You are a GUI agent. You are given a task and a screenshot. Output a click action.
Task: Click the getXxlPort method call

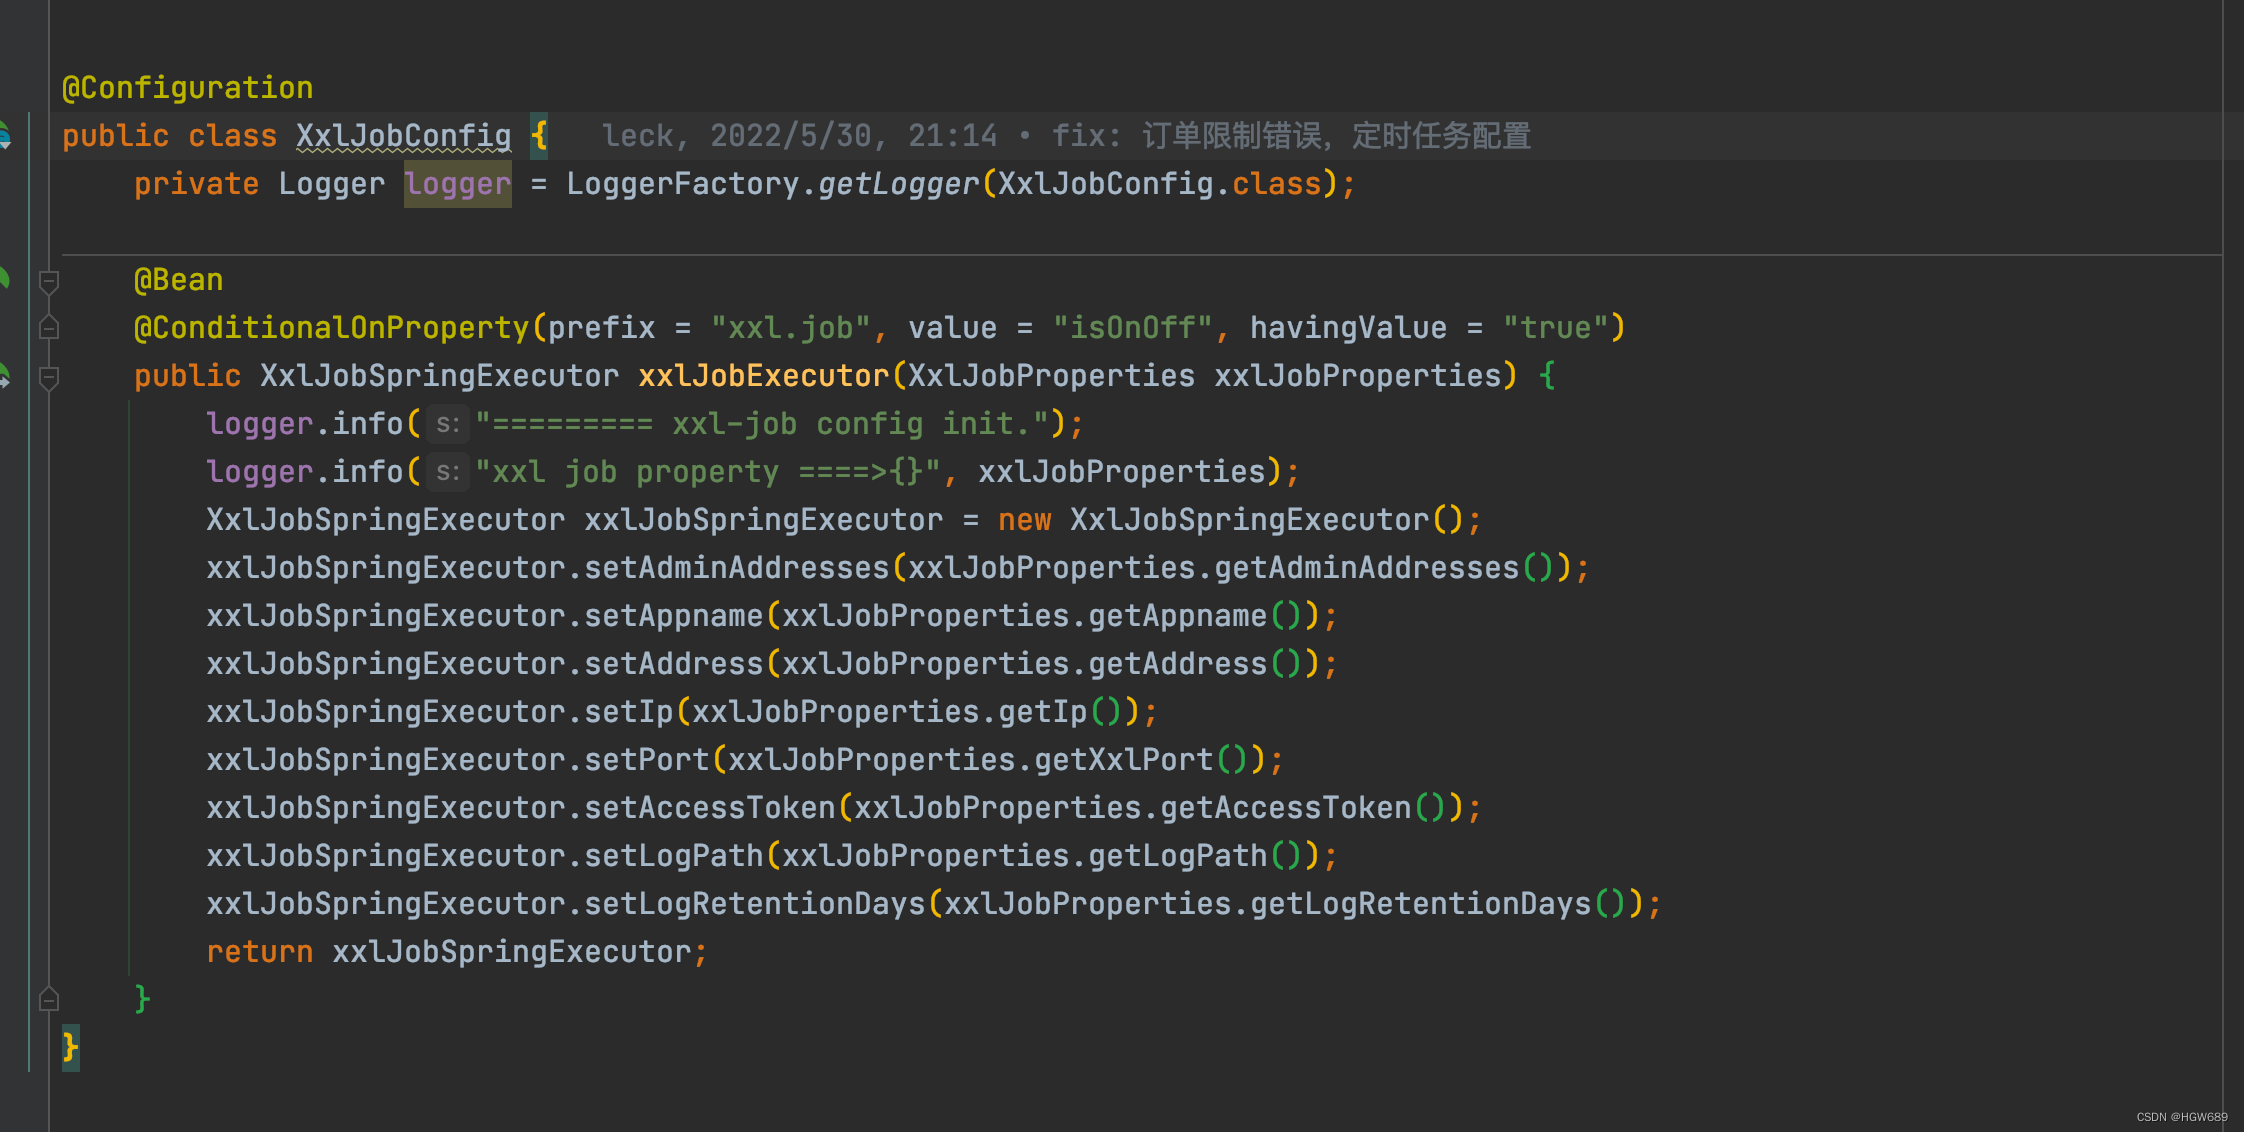[1124, 760]
